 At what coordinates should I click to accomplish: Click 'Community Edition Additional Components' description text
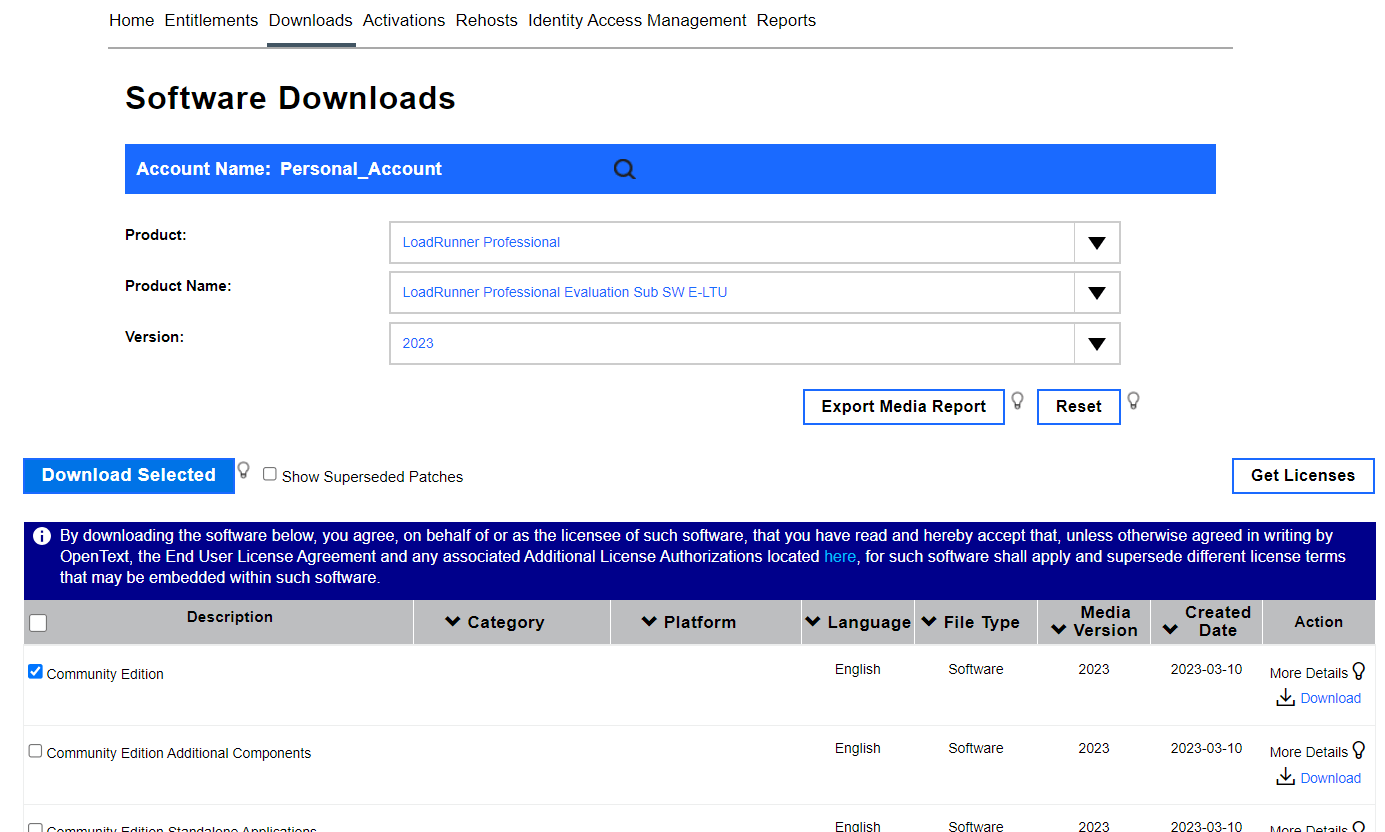click(179, 753)
